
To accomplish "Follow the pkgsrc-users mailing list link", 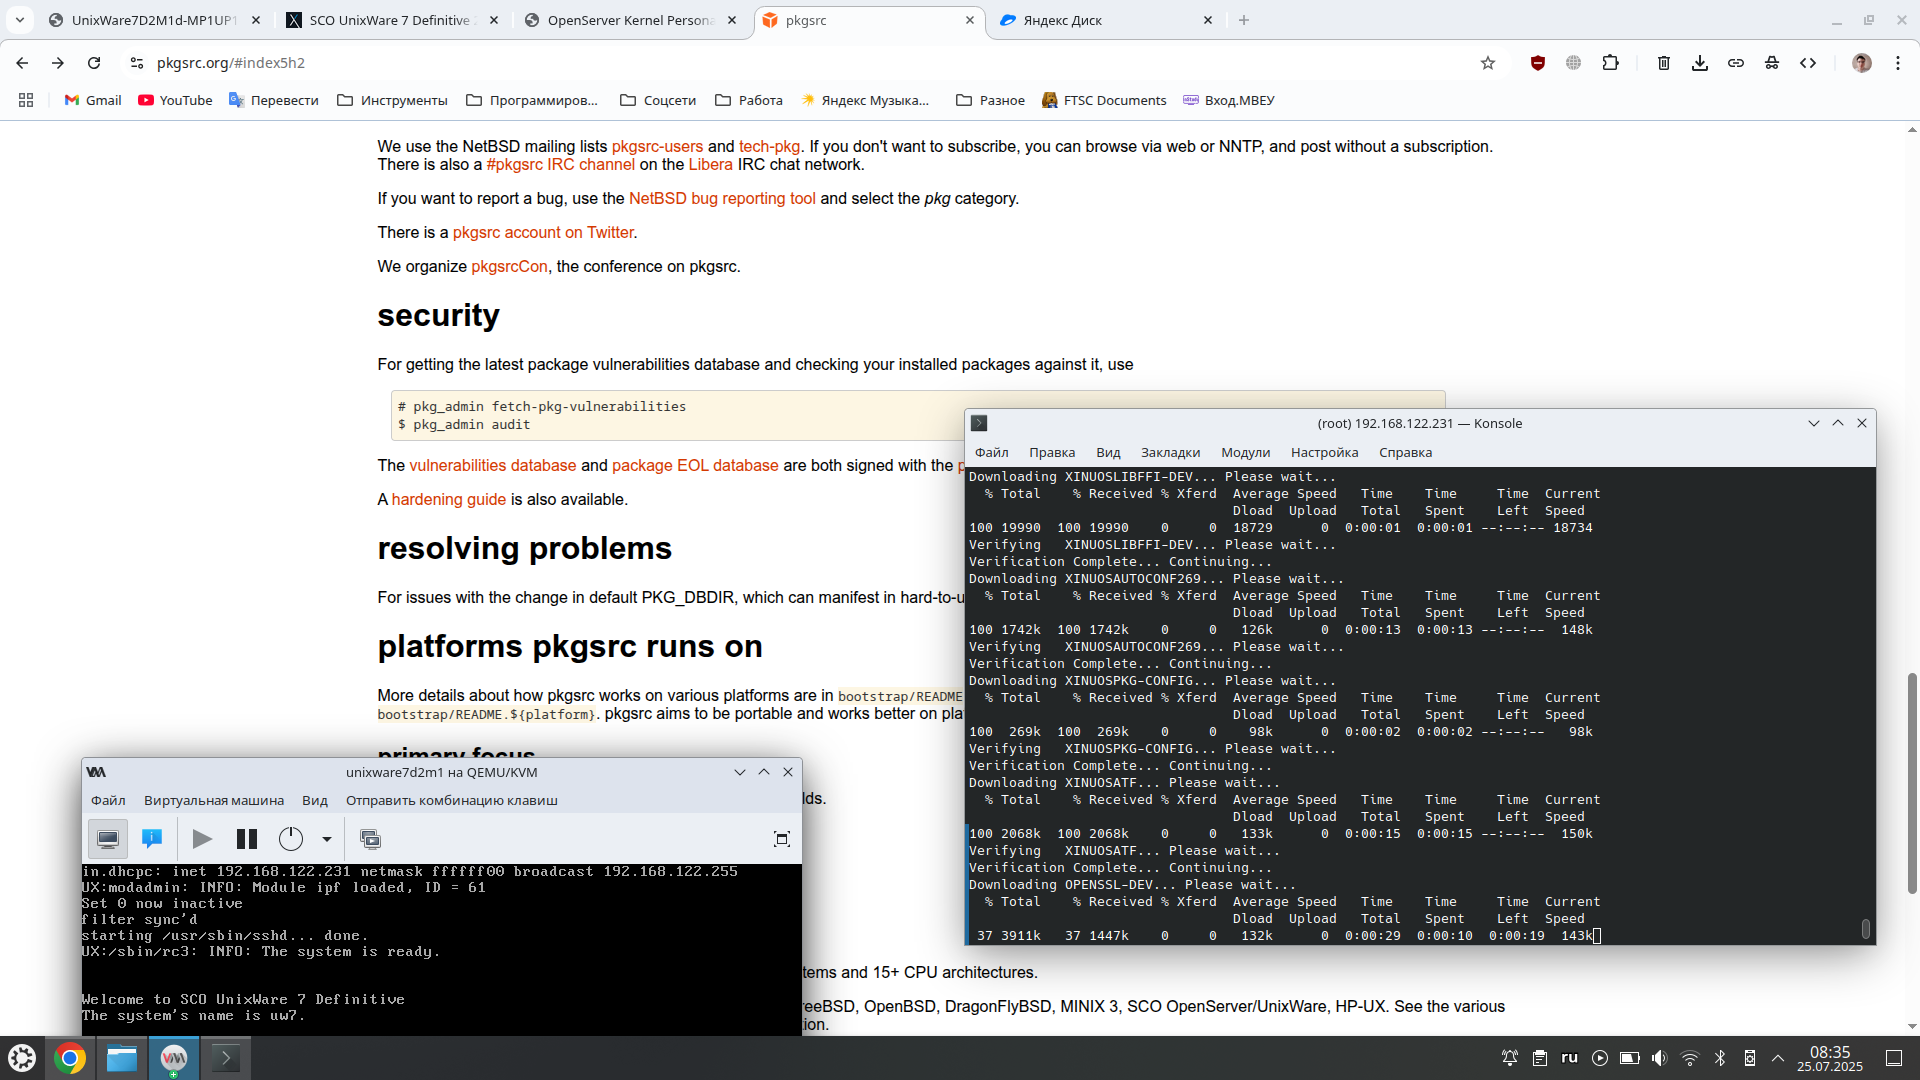I will tap(657, 146).
